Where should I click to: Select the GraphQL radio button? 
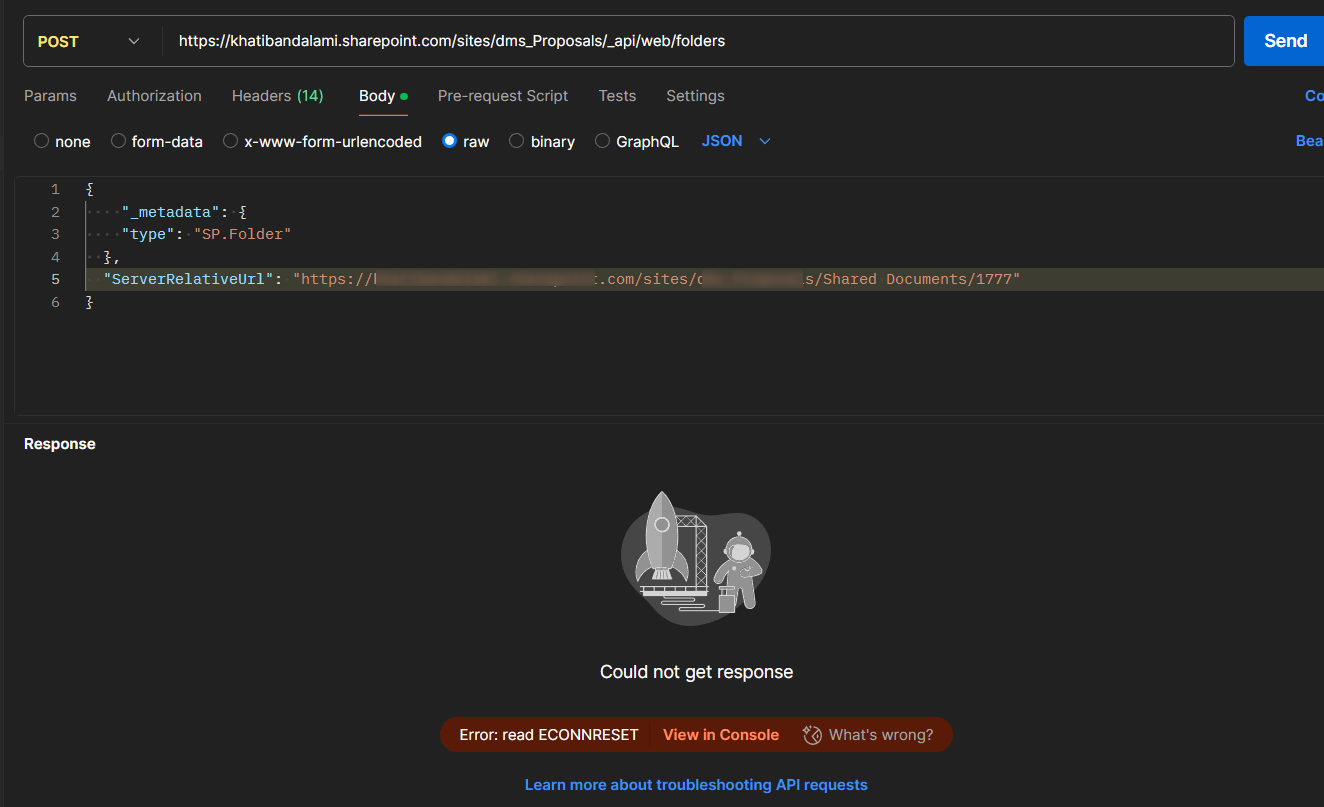point(602,141)
